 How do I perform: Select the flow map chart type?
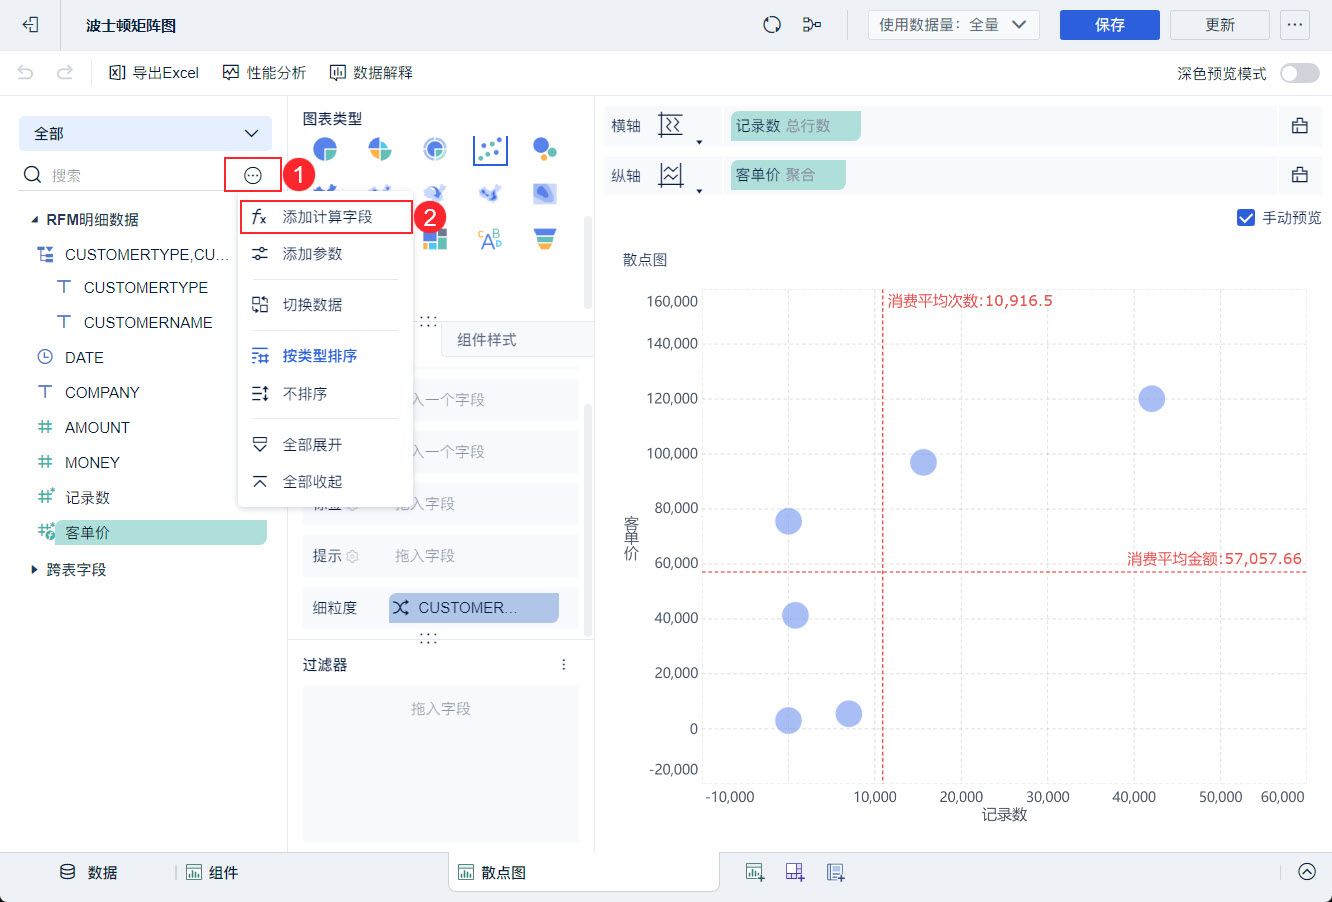pos(435,192)
